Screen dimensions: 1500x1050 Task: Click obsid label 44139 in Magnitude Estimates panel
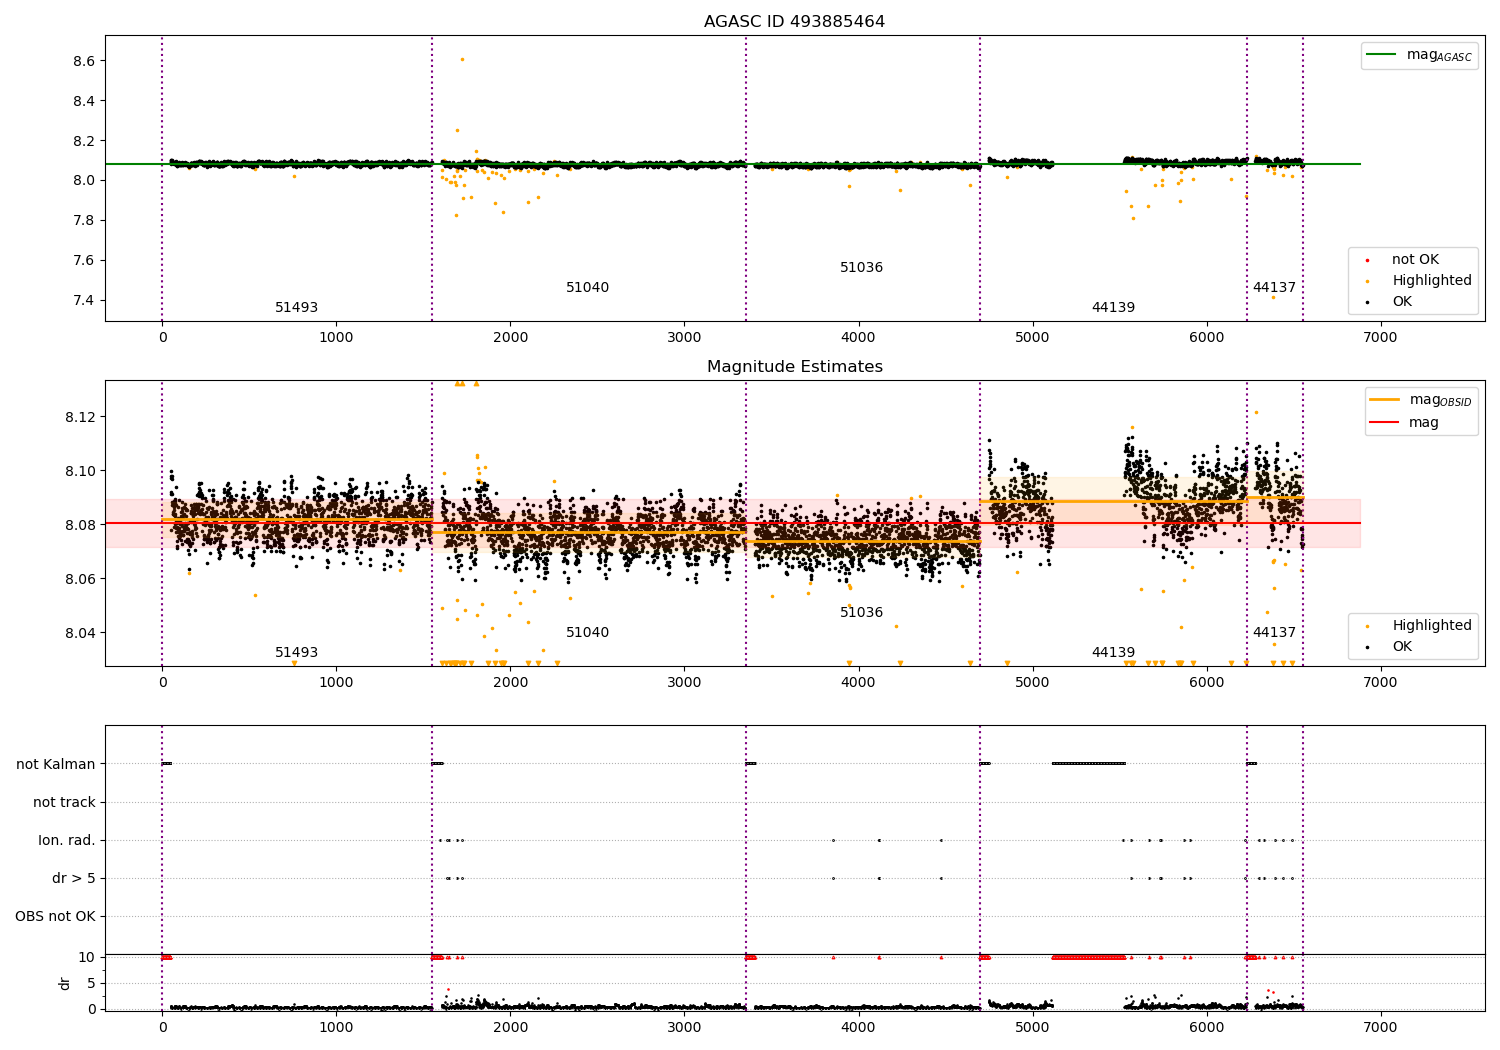coord(1113,653)
